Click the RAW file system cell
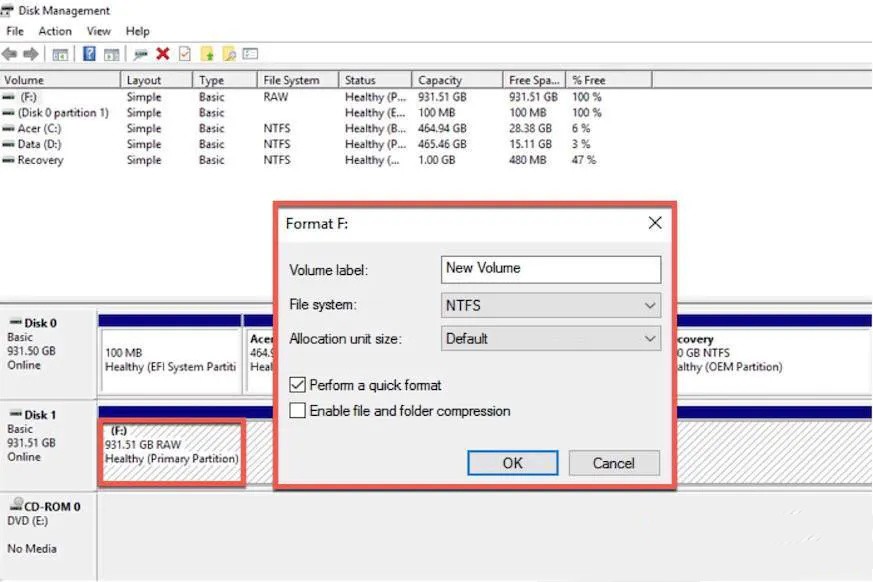Image resolution: width=873 pixels, height=582 pixels. click(276, 97)
